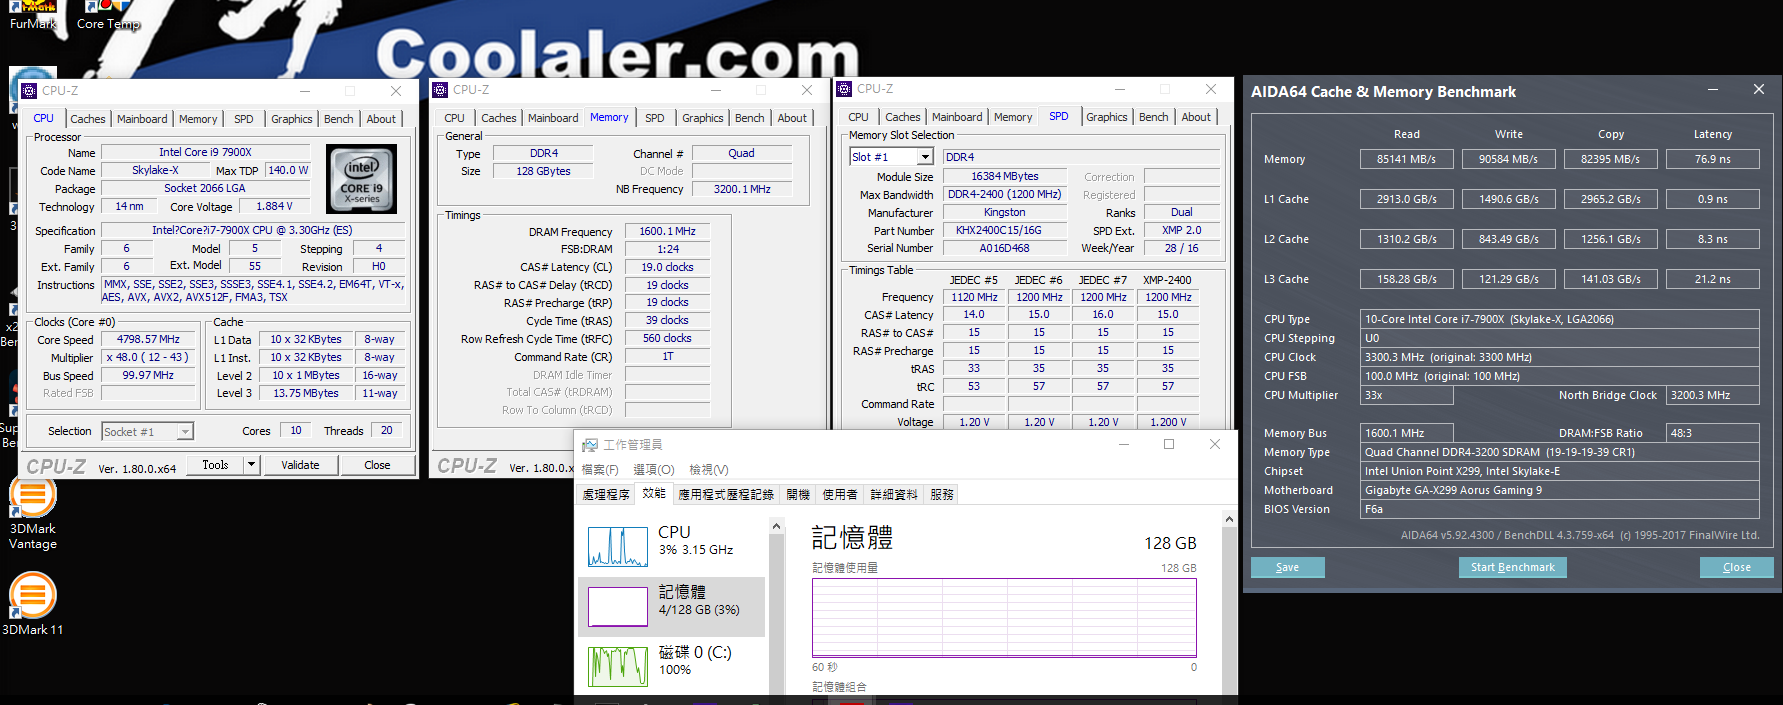Open the 檢視(V) menu in Task Manager
Image resolution: width=1783 pixels, height=705 pixels.
(x=709, y=470)
